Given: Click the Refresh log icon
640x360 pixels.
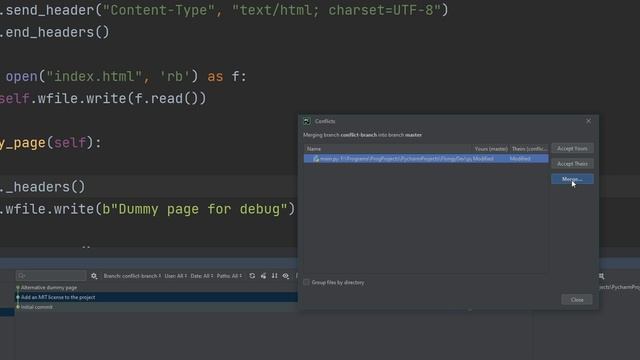Looking at the screenshot, I should click(252, 276).
